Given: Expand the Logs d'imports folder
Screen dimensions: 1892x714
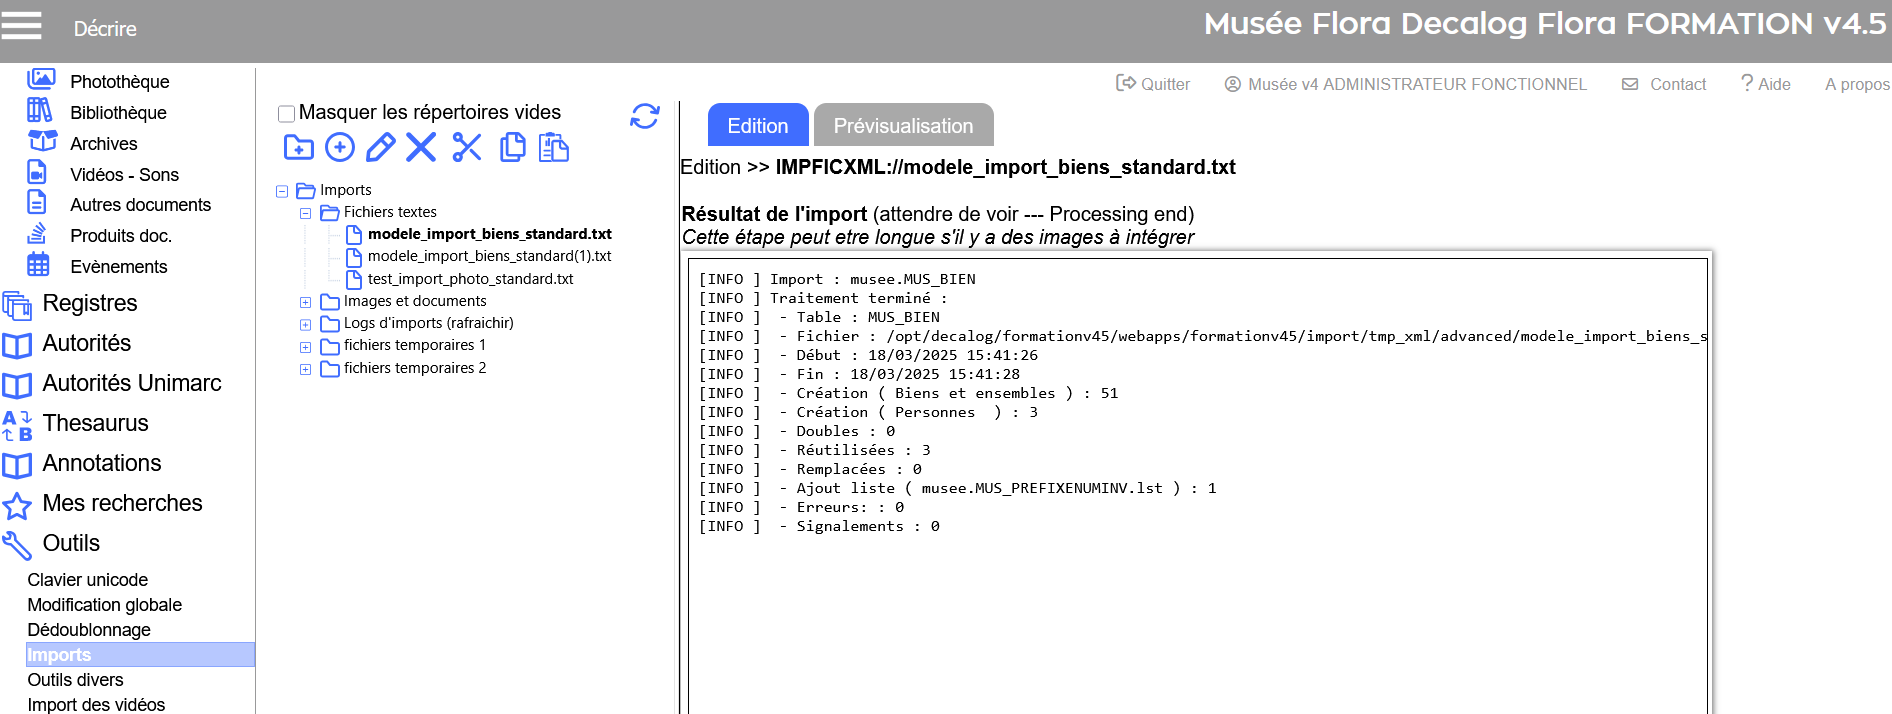Looking at the screenshot, I should (x=306, y=324).
